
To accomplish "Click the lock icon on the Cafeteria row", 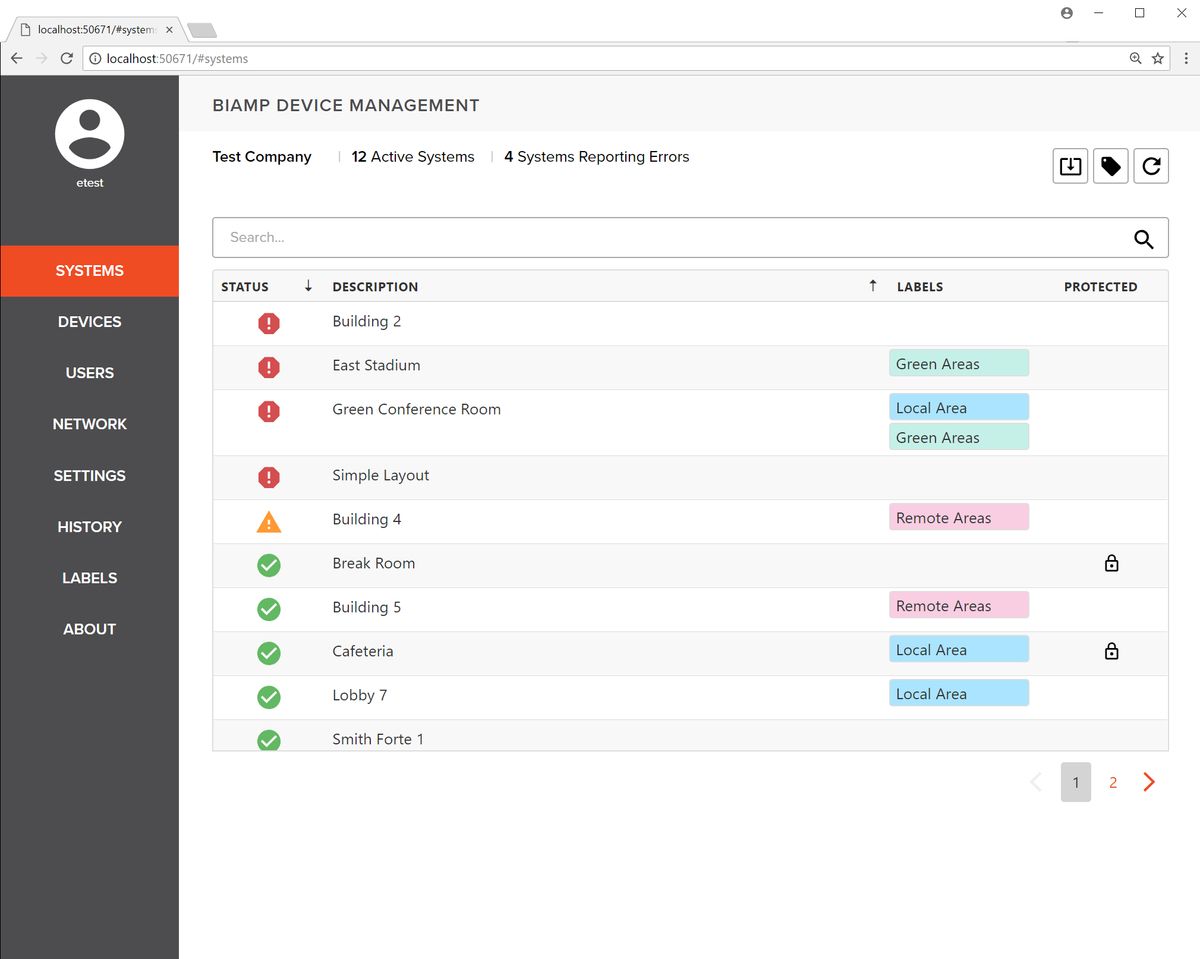I will 1111,651.
